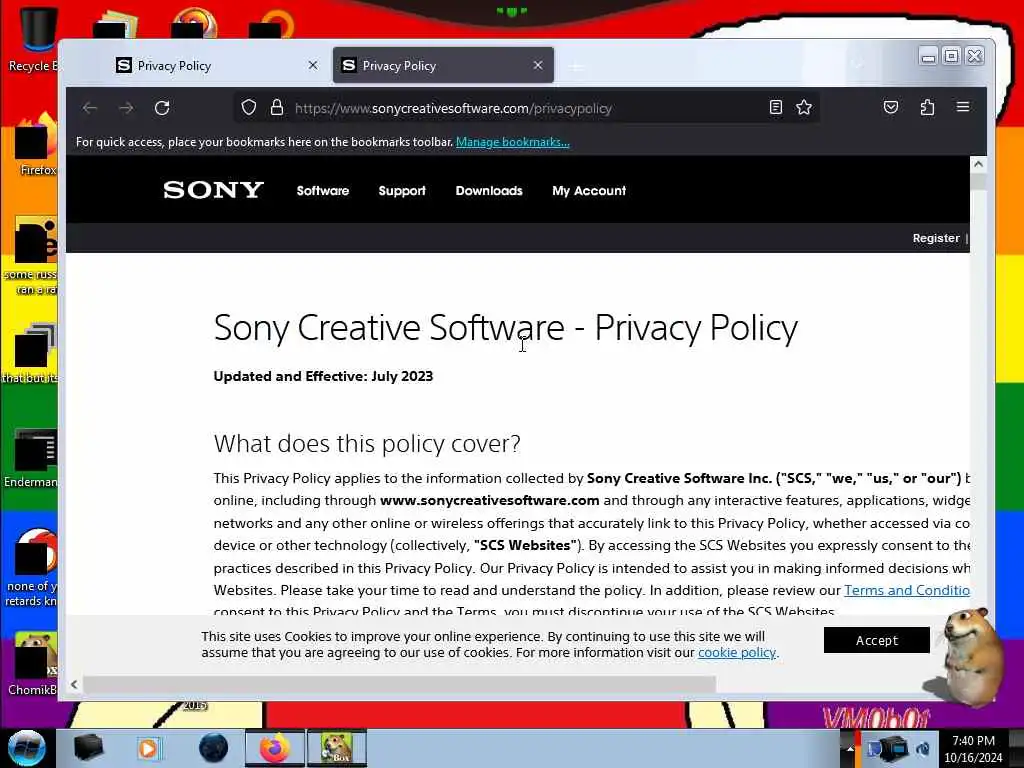The image size is (1024, 768).
Task: Open the media player taskbar icon
Action: [148, 748]
